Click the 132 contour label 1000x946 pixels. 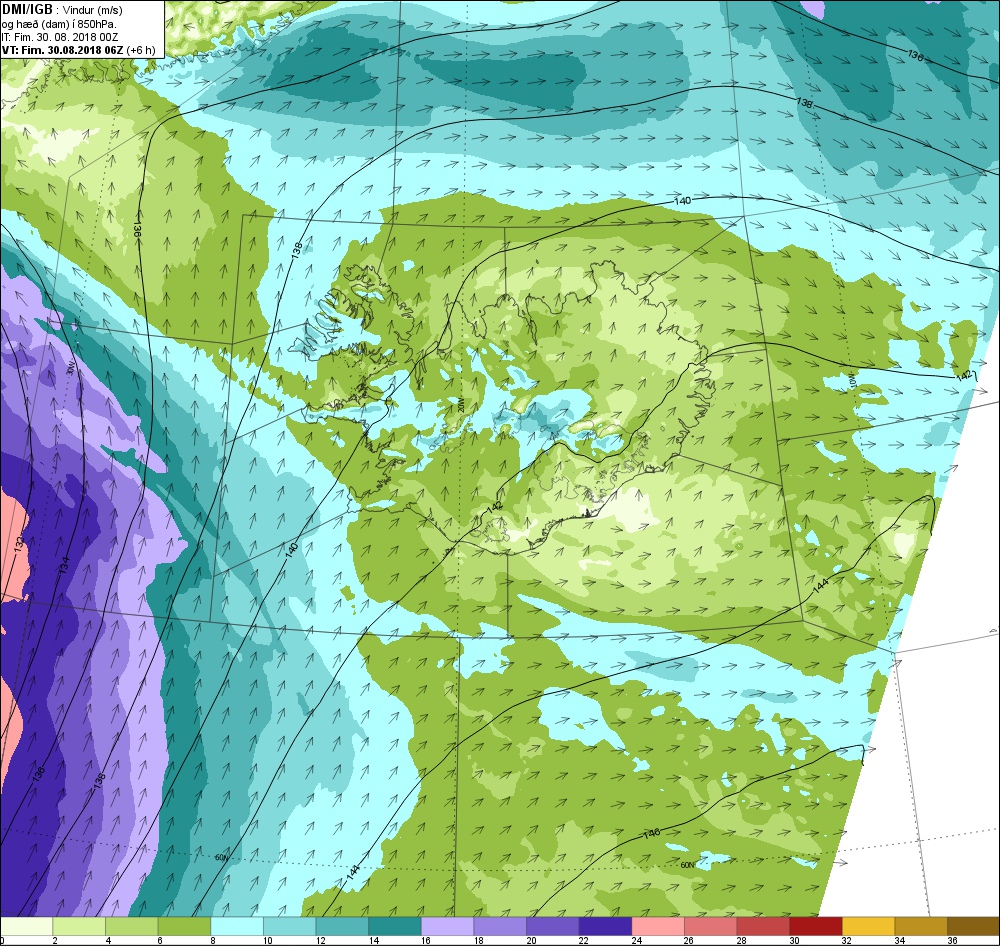point(19,543)
